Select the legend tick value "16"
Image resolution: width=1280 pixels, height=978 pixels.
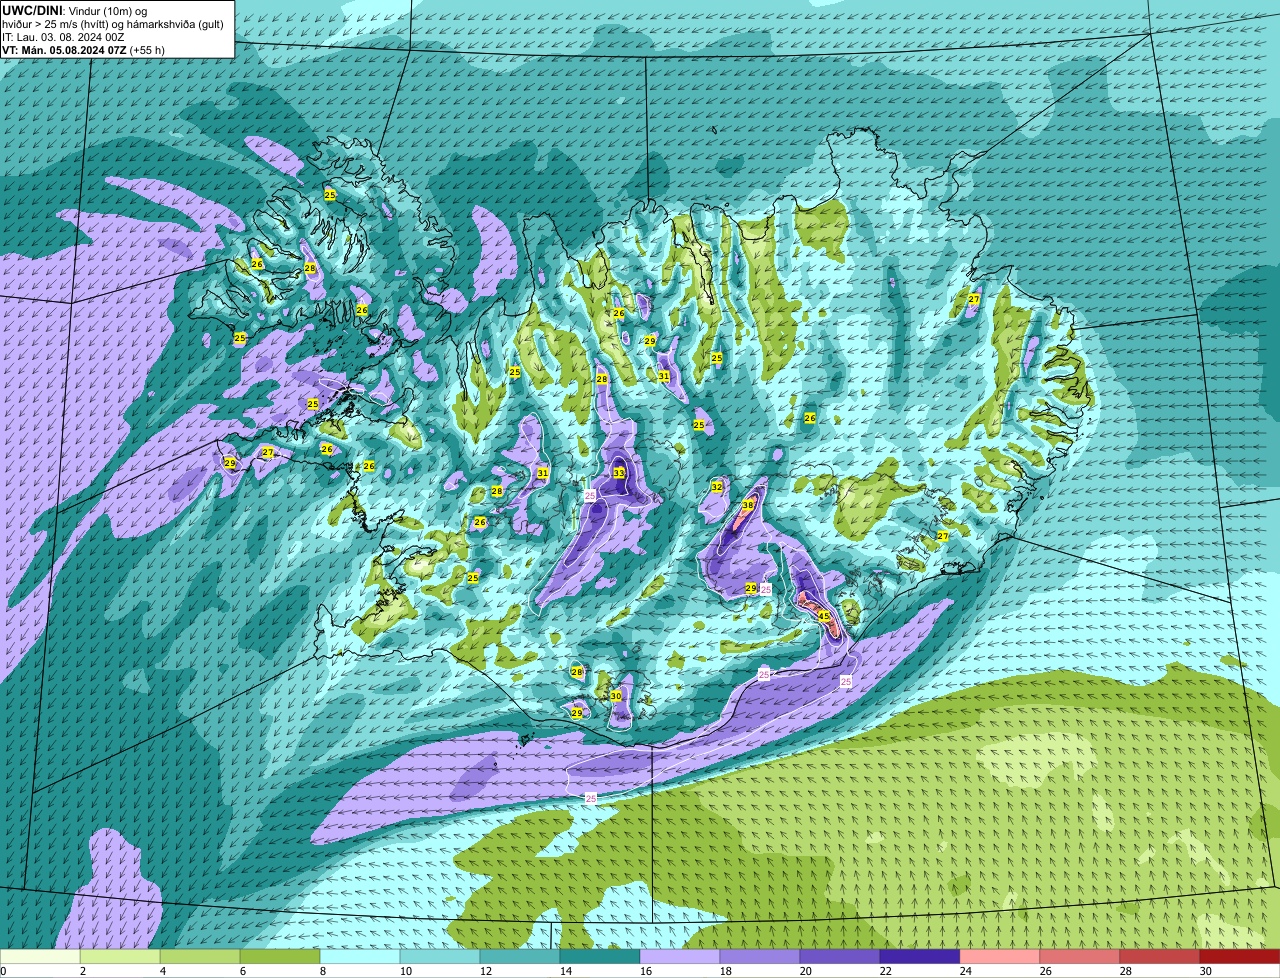click(645, 971)
